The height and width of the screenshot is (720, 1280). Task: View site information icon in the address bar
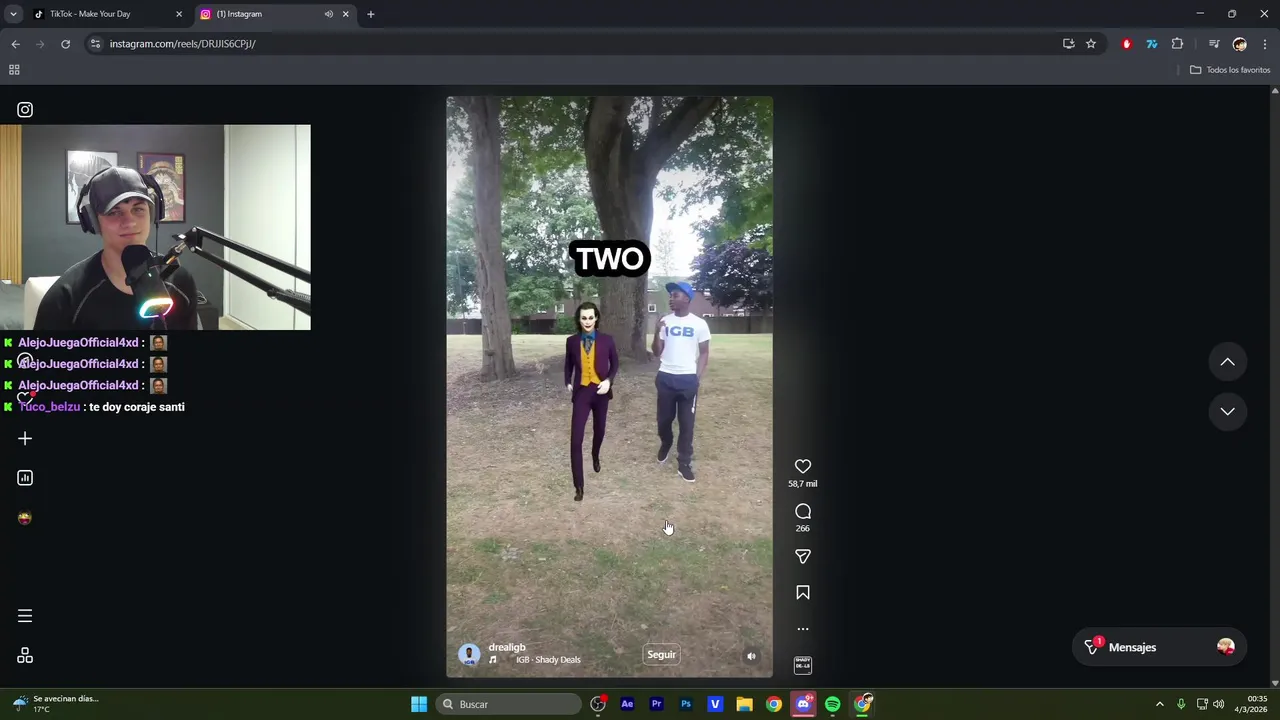tap(95, 44)
